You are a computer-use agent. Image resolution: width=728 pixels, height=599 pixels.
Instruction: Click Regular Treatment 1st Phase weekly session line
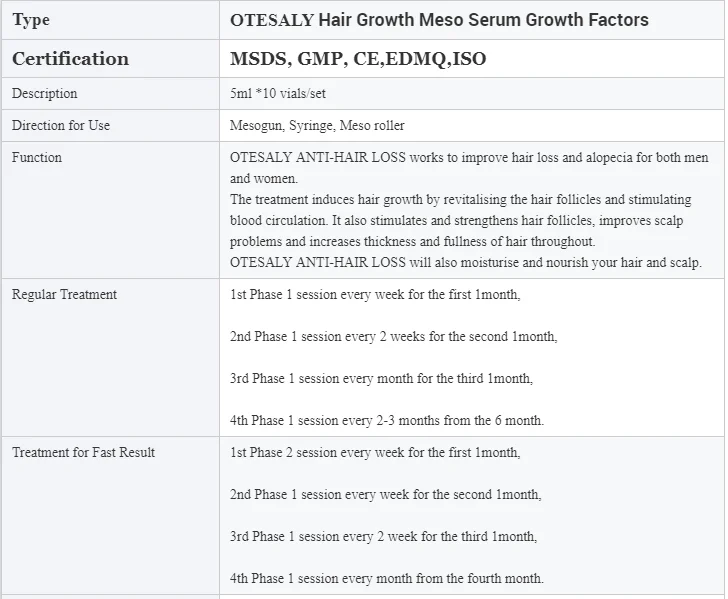point(375,295)
